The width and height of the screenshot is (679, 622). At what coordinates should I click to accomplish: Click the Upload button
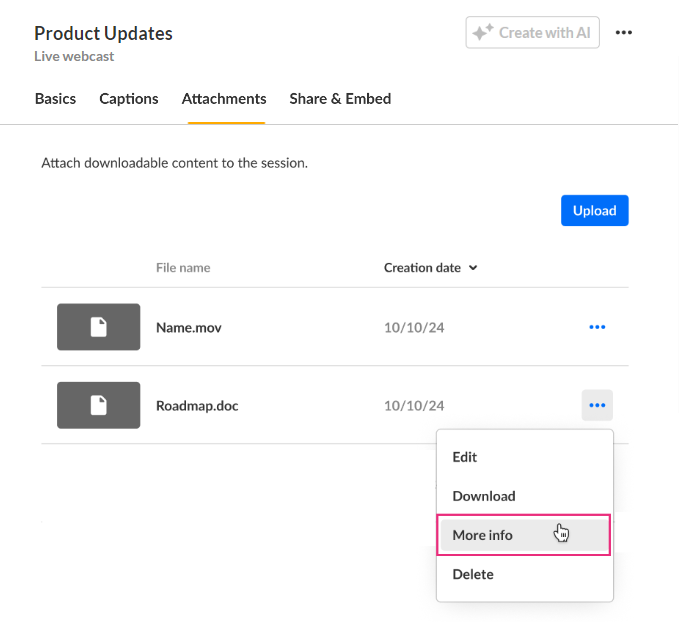pyautogui.click(x=594, y=211)
